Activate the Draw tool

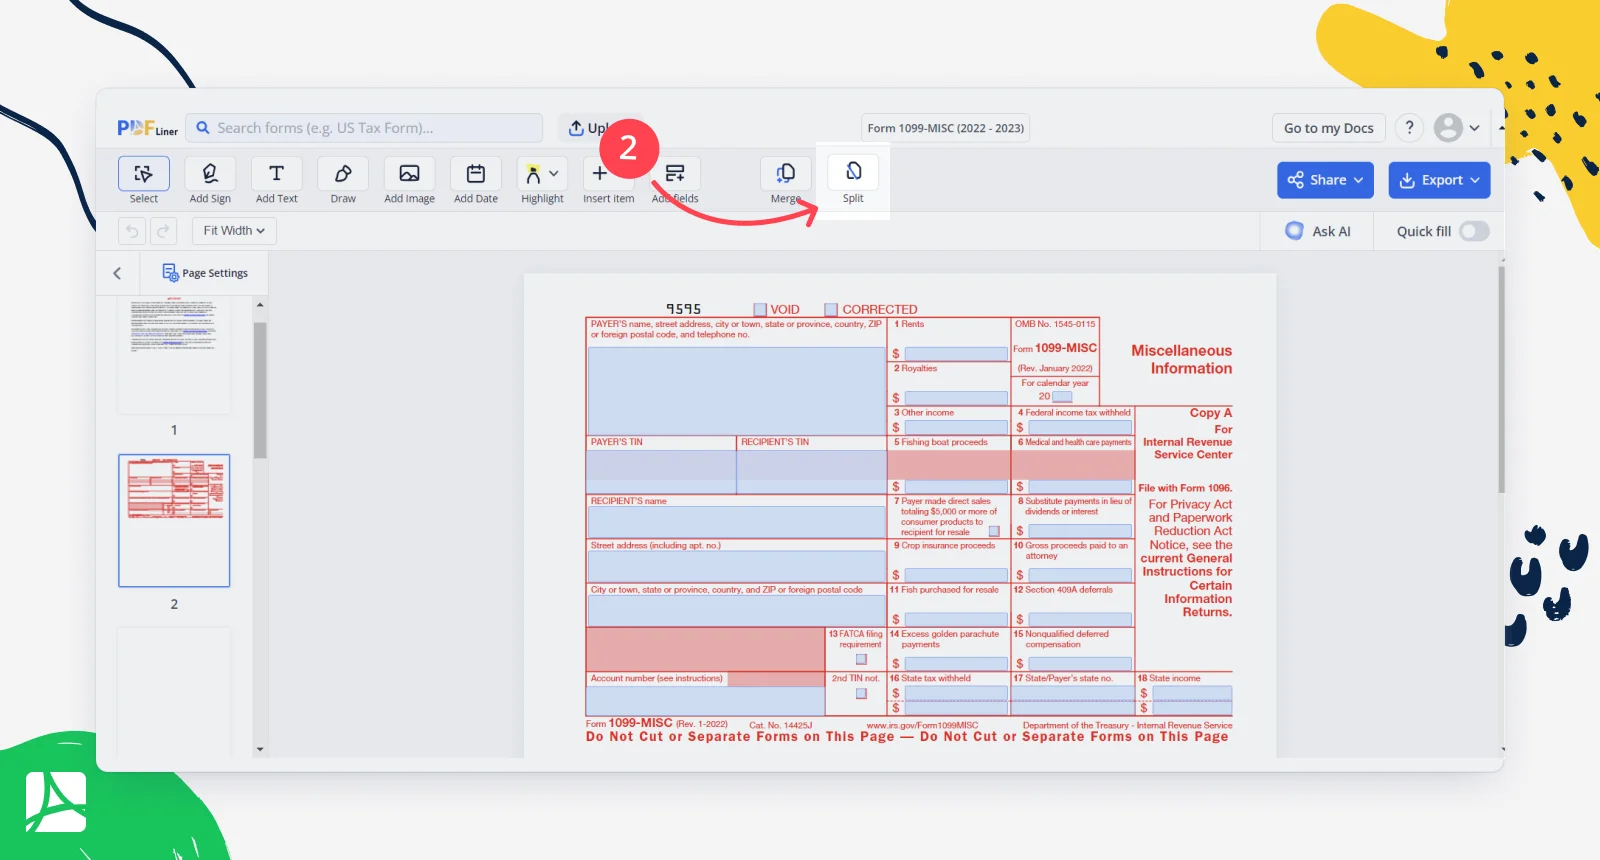(x=343, y=181)
